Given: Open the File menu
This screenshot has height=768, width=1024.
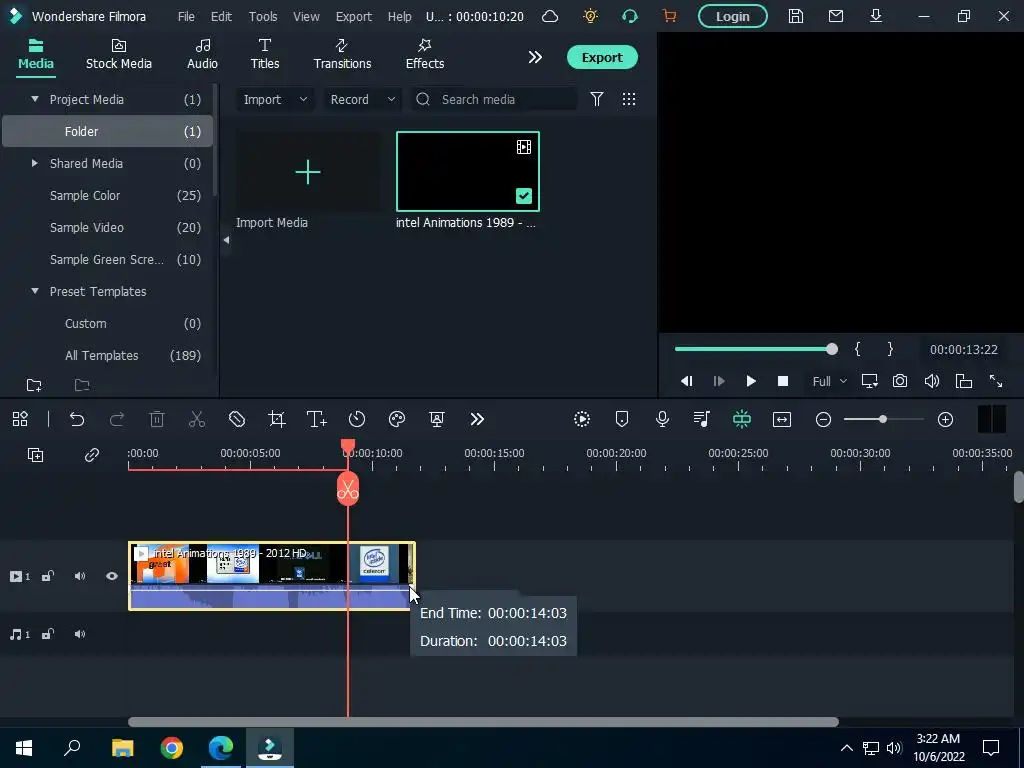Looking at the screenshot, I should 186,16.
